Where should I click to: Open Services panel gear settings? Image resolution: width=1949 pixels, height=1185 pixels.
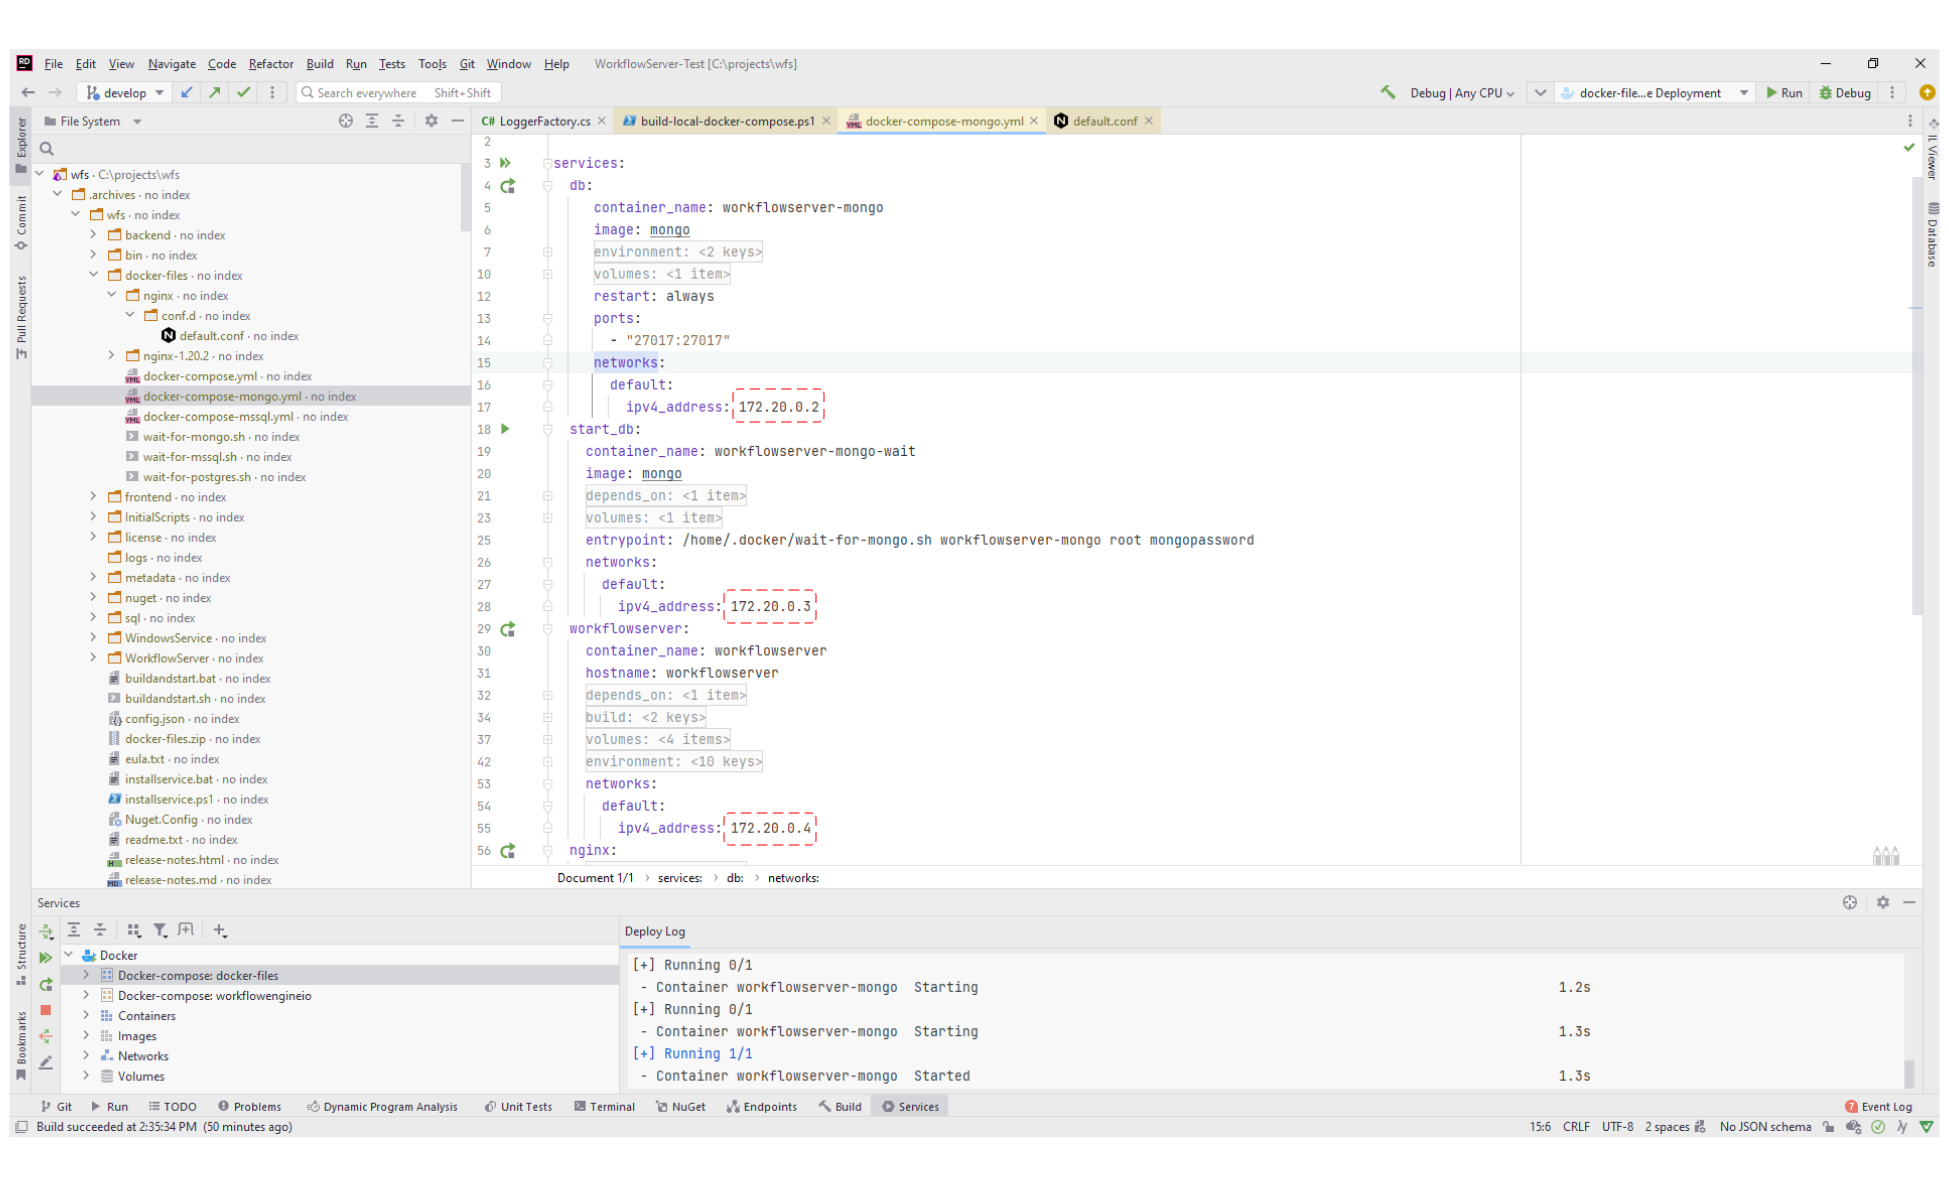[x=1883, y=902]
